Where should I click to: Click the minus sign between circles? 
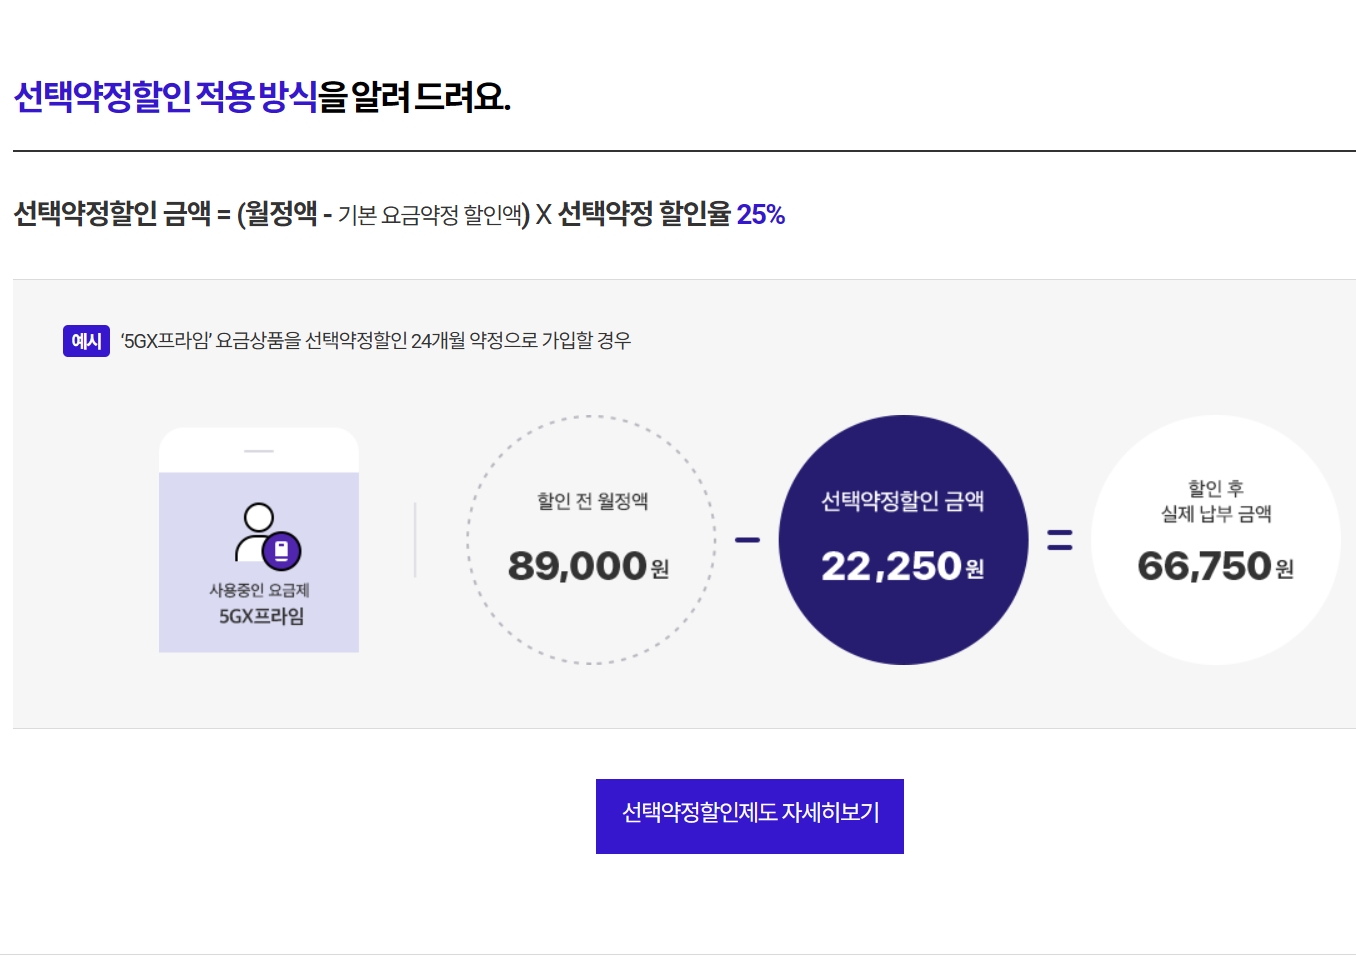[747, 540]
